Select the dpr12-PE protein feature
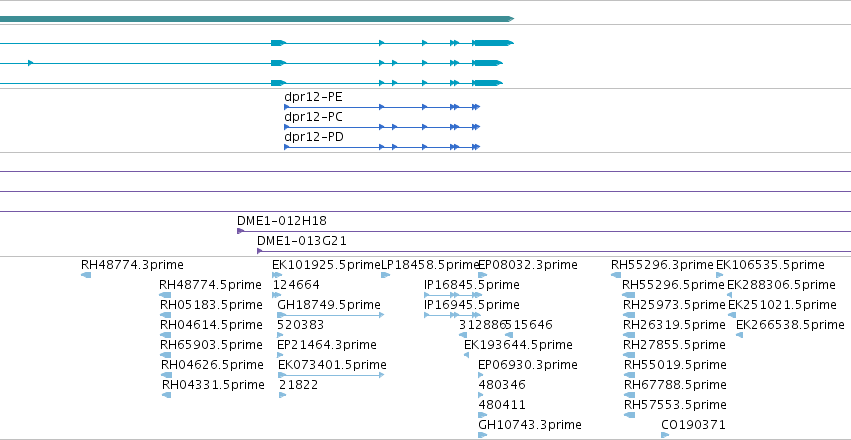 pyautogui.click(x=382, y=107)
